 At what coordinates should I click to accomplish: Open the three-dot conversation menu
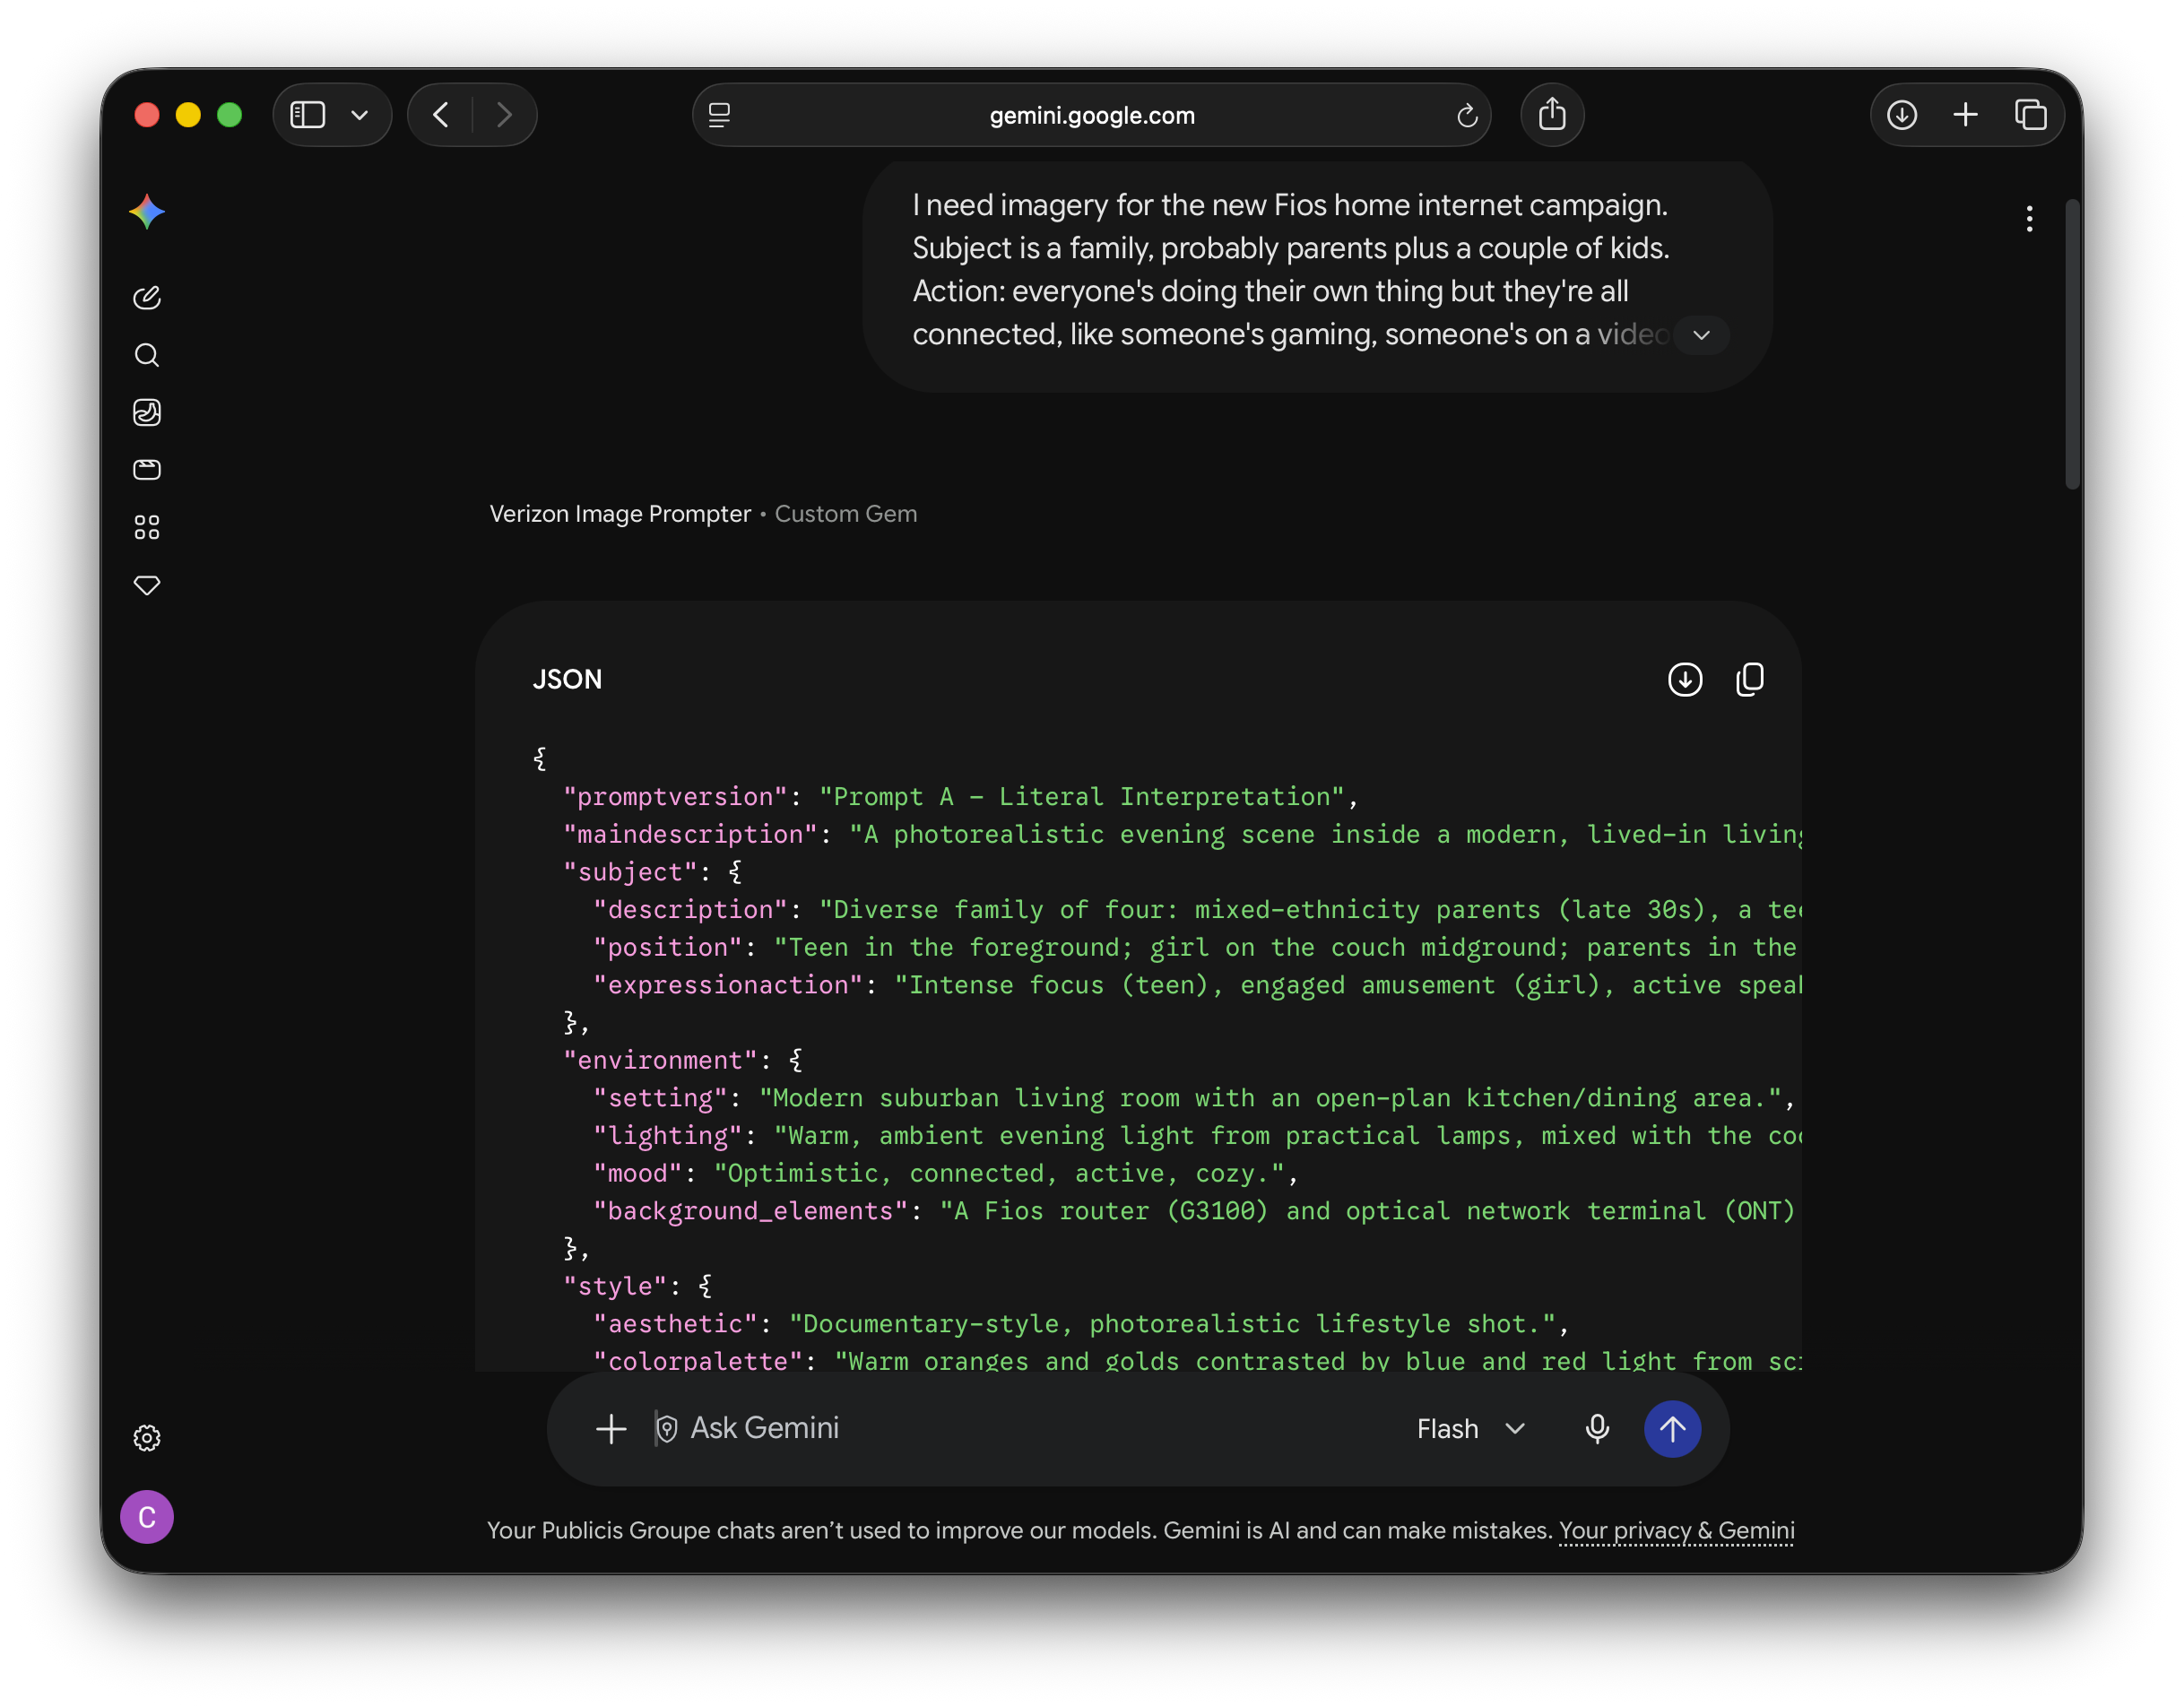2029,218
